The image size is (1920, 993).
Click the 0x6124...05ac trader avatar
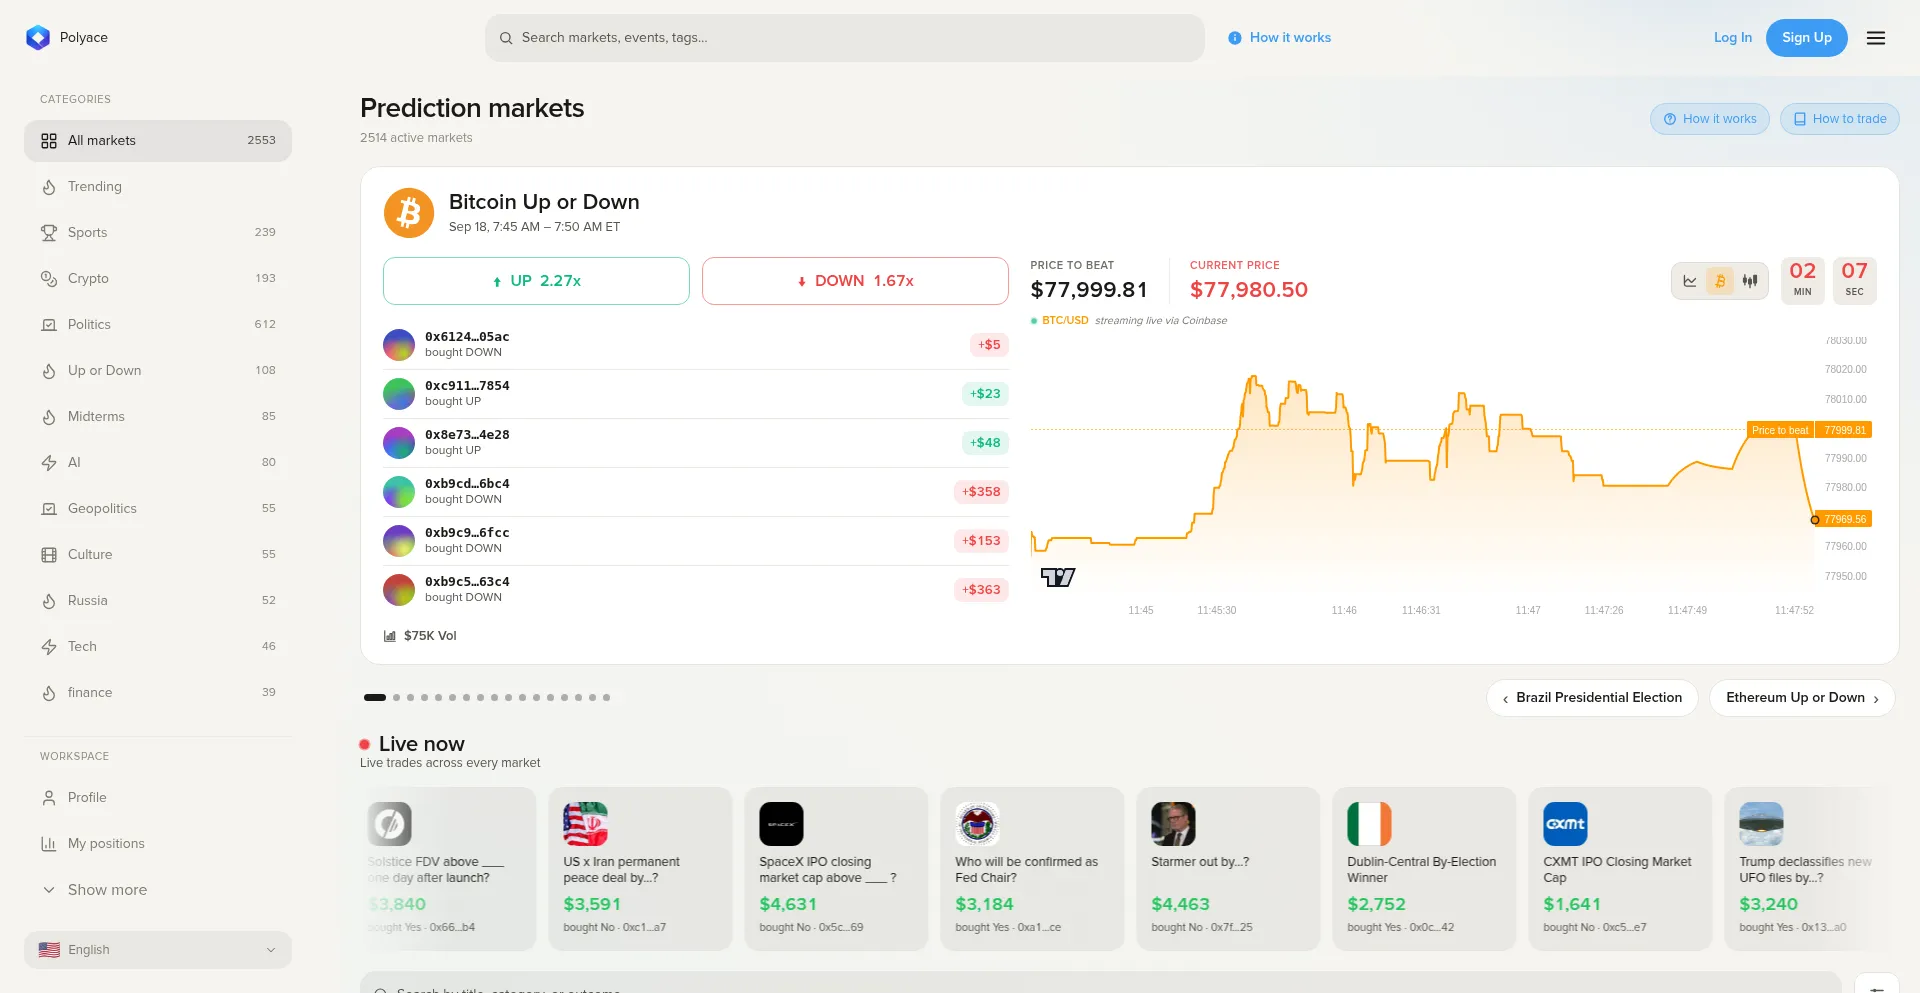[x=399, y=345]
